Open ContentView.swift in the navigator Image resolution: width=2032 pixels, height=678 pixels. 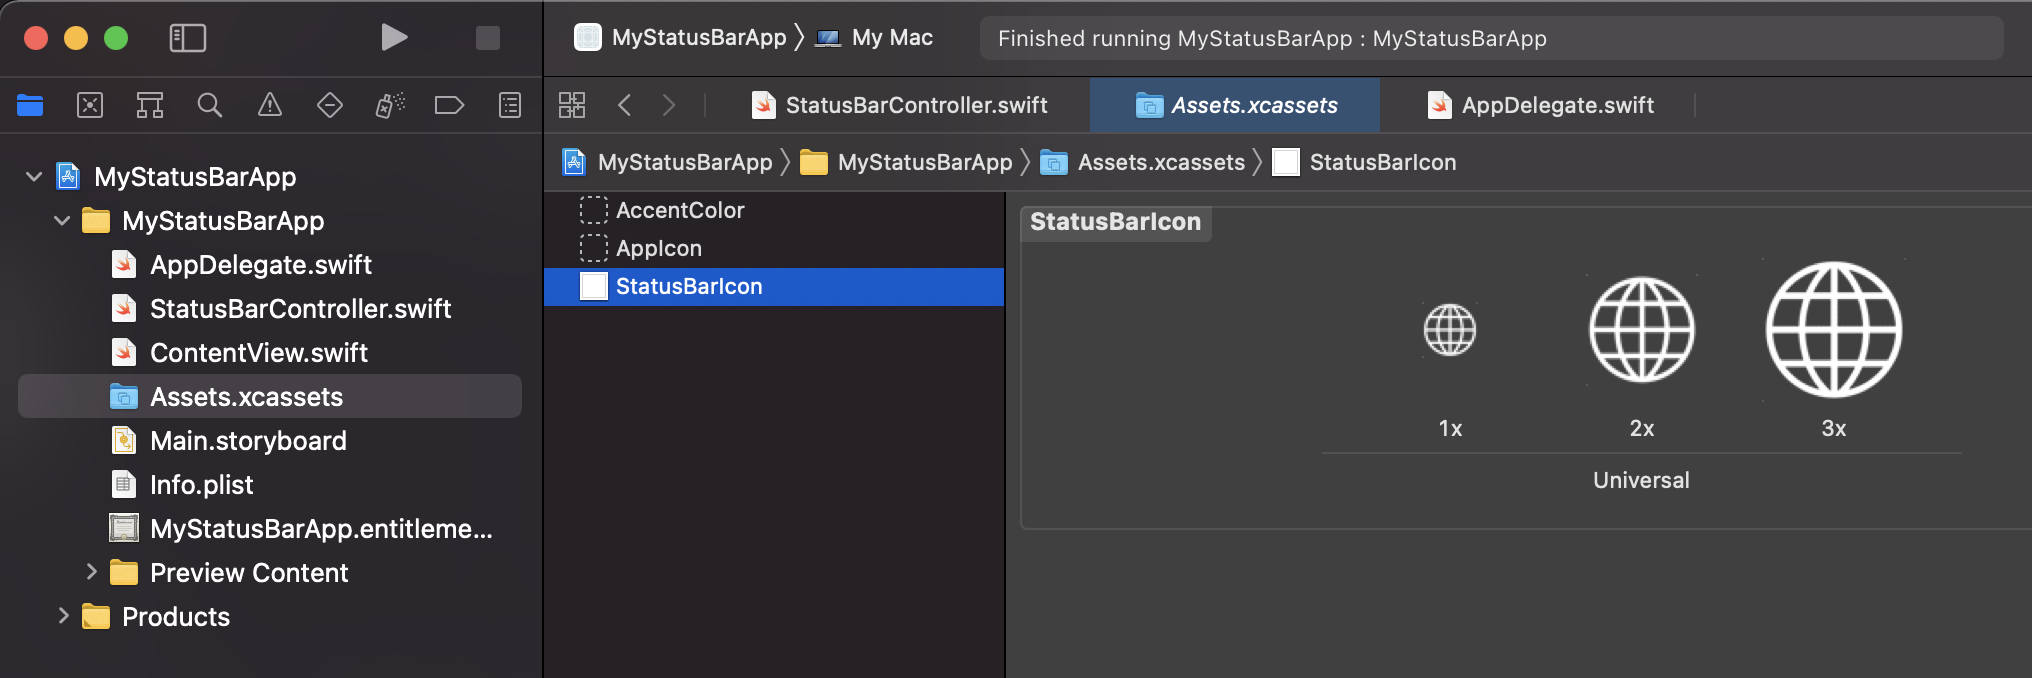click(239, 353)
